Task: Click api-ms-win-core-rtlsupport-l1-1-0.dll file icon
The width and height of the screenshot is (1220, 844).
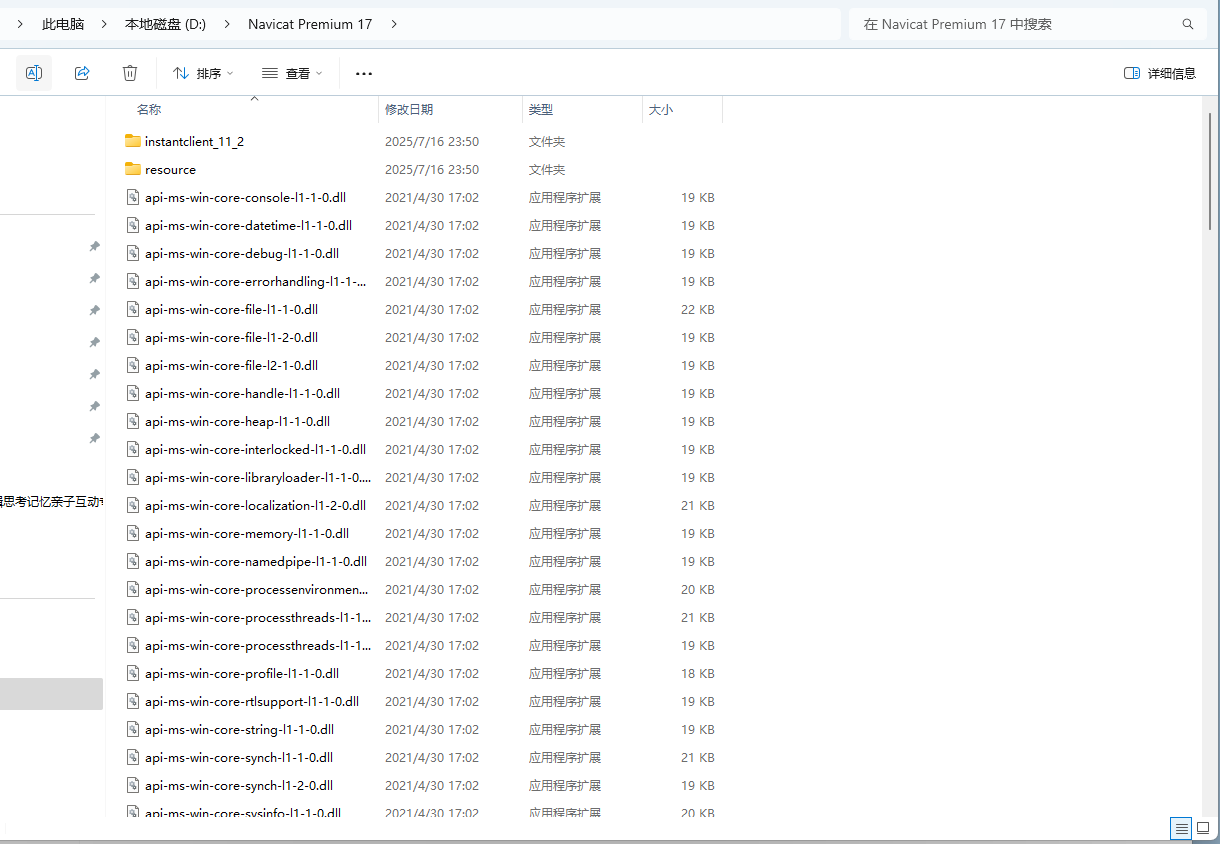Action: (x=133, y=701)
